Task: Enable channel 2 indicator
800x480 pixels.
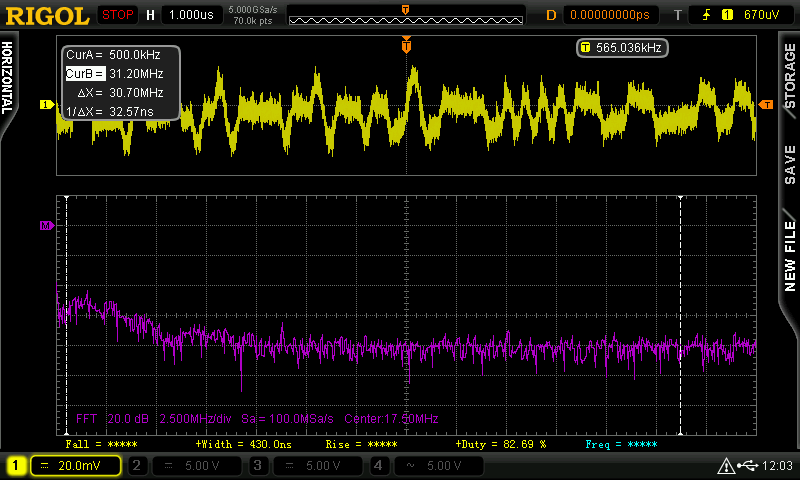Action: click(137, 465)
